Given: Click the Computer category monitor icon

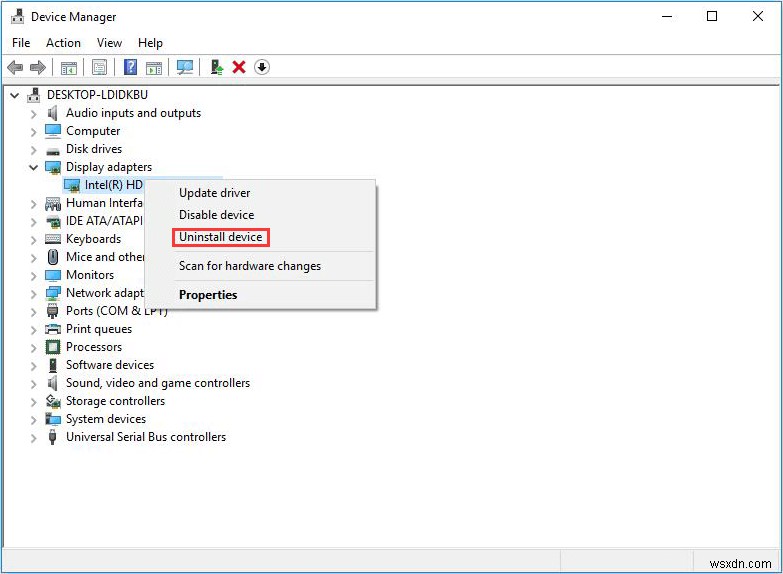Looking at the screenshot, I should pyautogui.click(x=53, y=131).
